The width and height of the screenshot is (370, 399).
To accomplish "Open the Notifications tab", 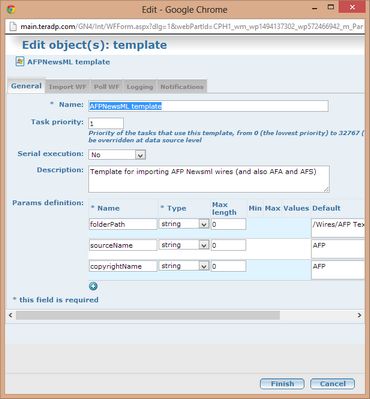I will click(182, 87).
